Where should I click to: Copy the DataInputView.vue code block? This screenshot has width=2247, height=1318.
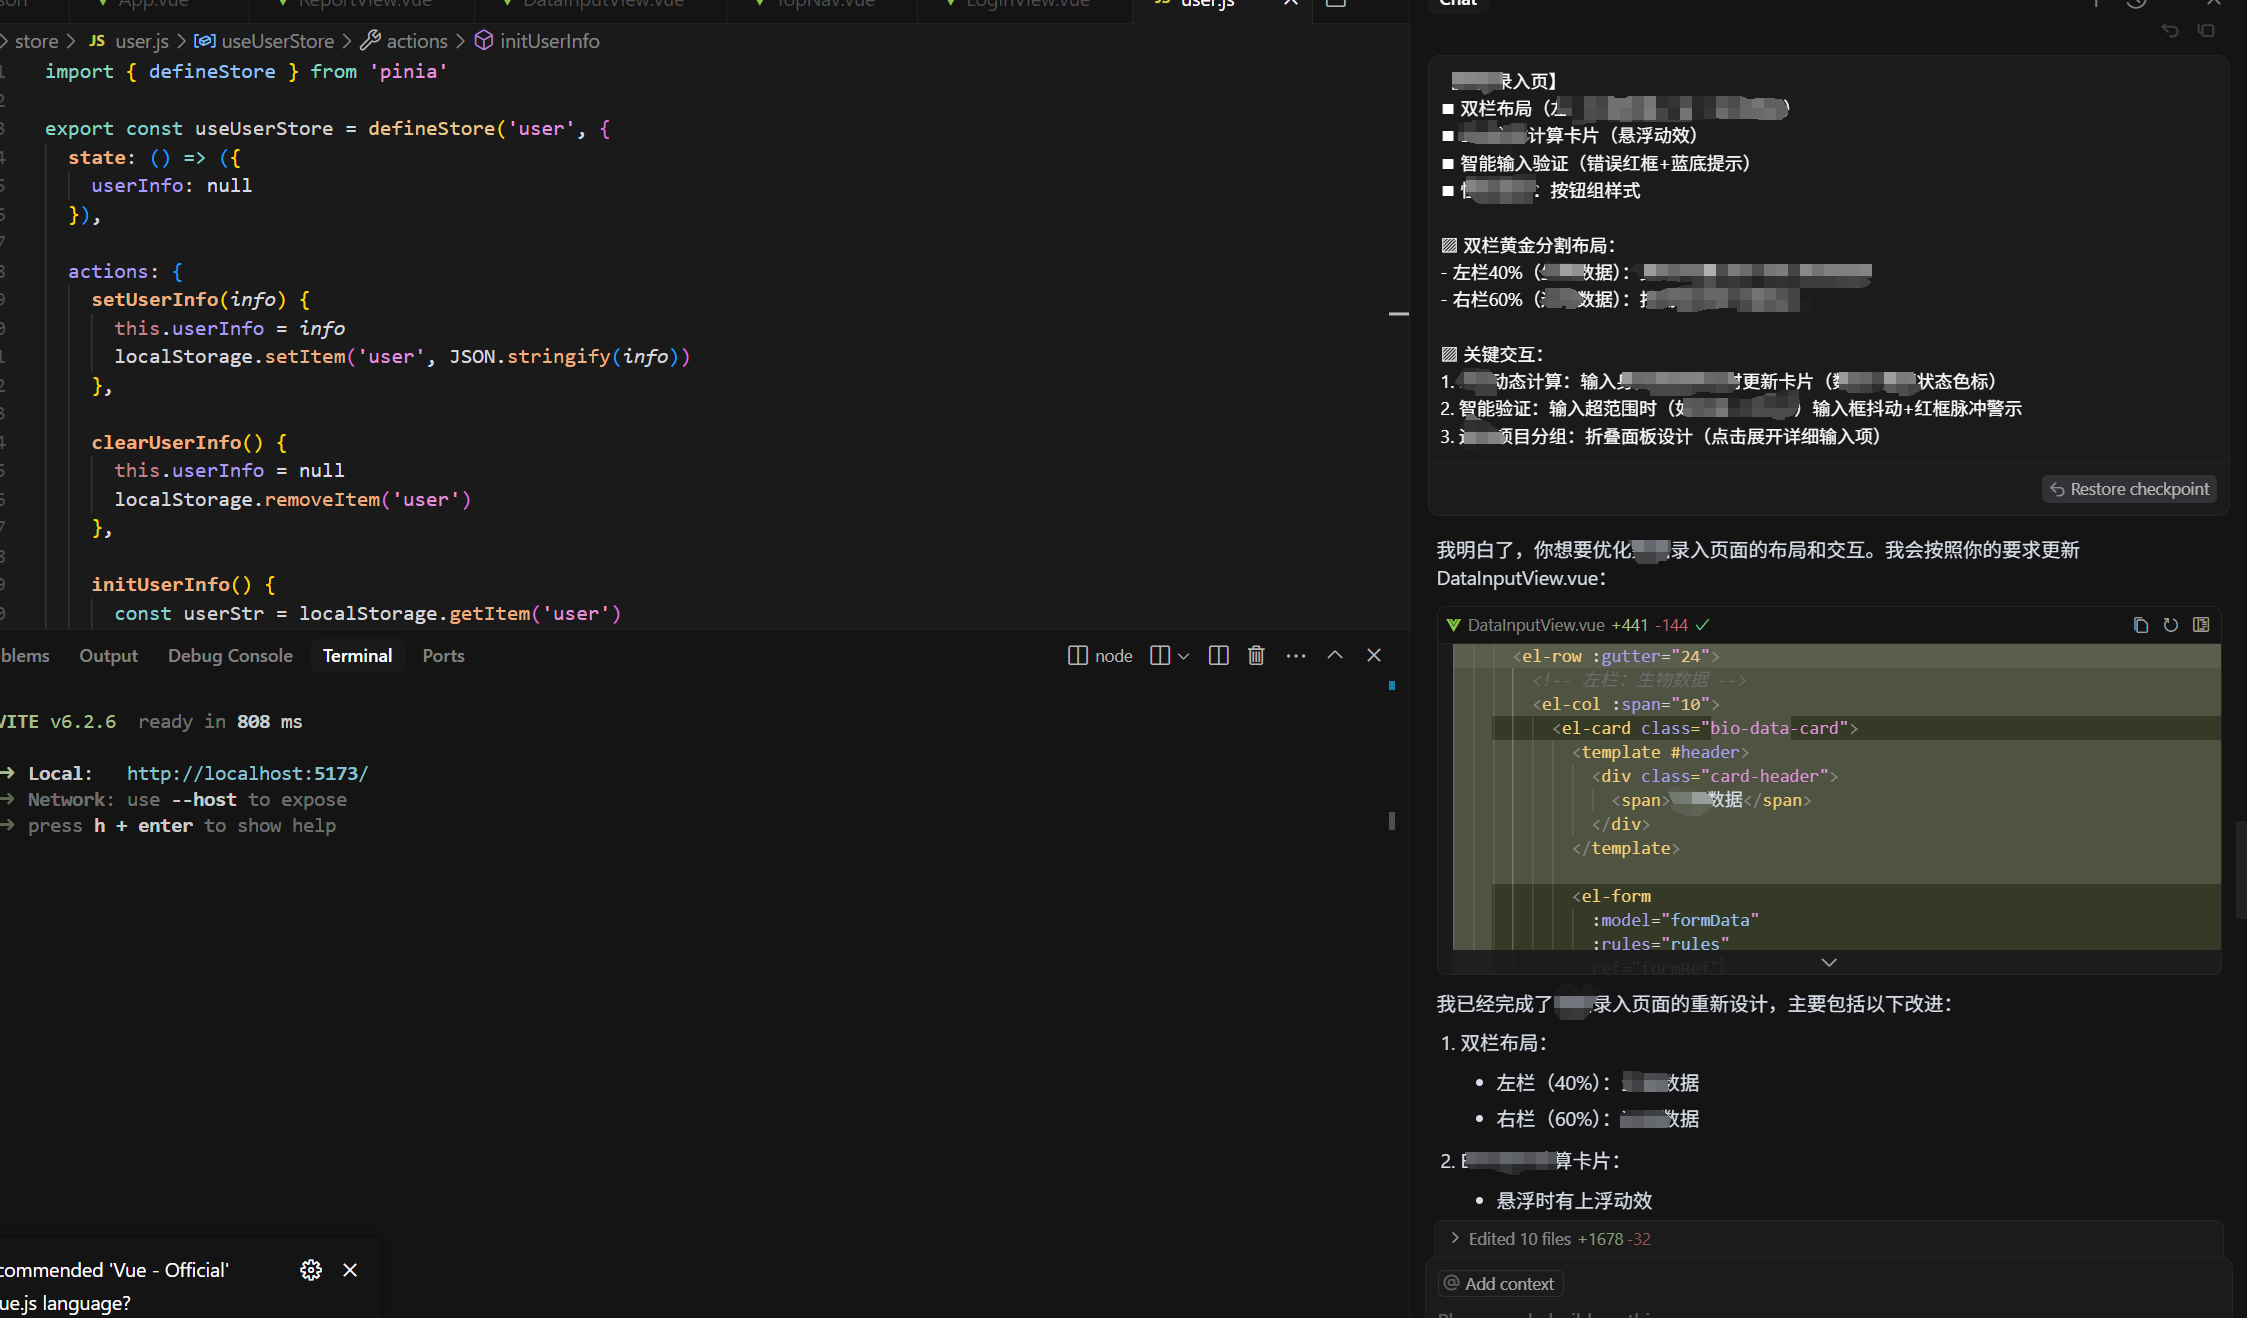click(2140, 625)
